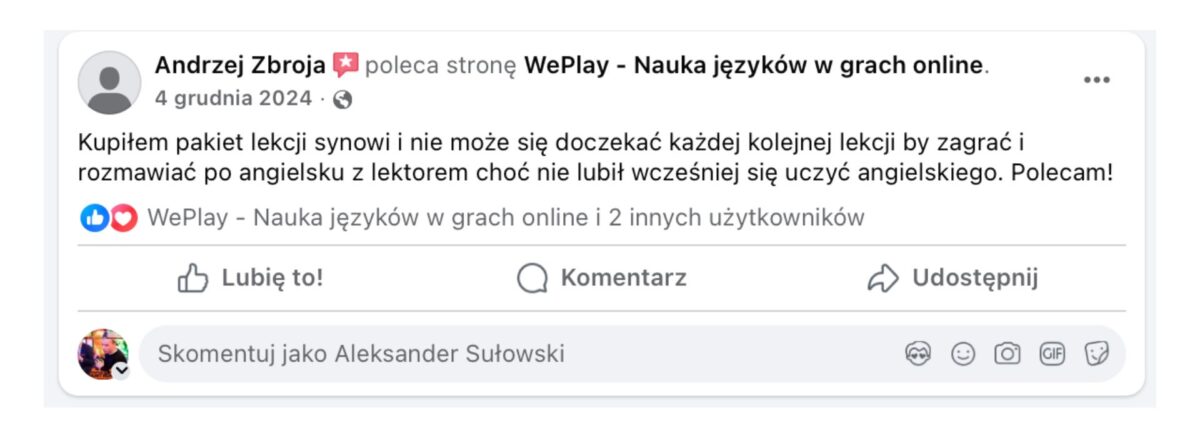Open WePlay - Nauka języków page link
Viewport: 1200px width, 438px height.
(x=753, y=66)
